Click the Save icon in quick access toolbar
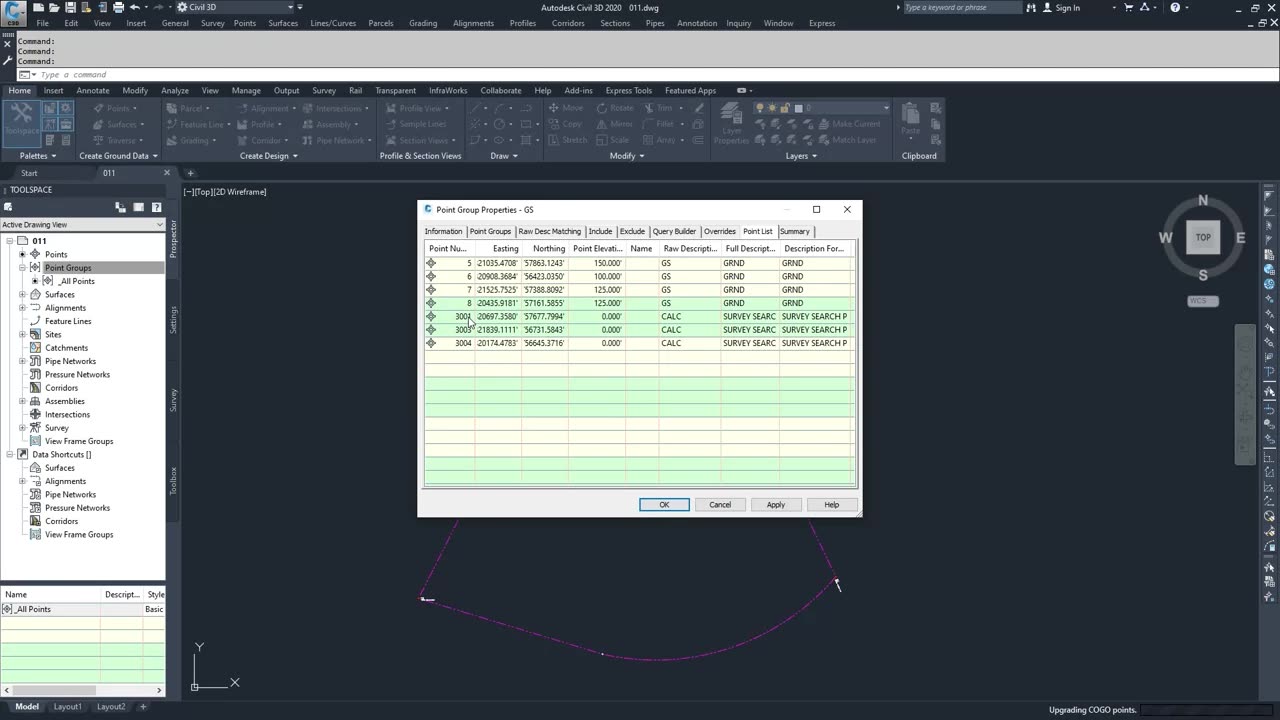This screenshot has width=1280, height=720. (x=71, y=7)
